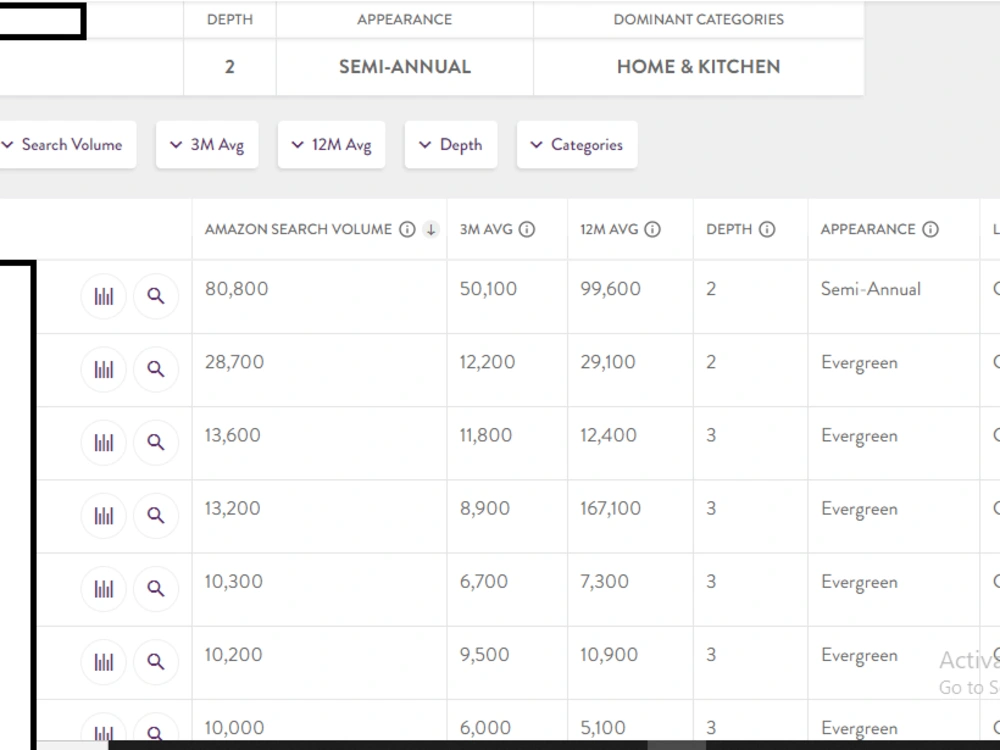Screen dimensions: 1000x750
Task: Click the 50,100 3M average value
Action: coord(488,289)
